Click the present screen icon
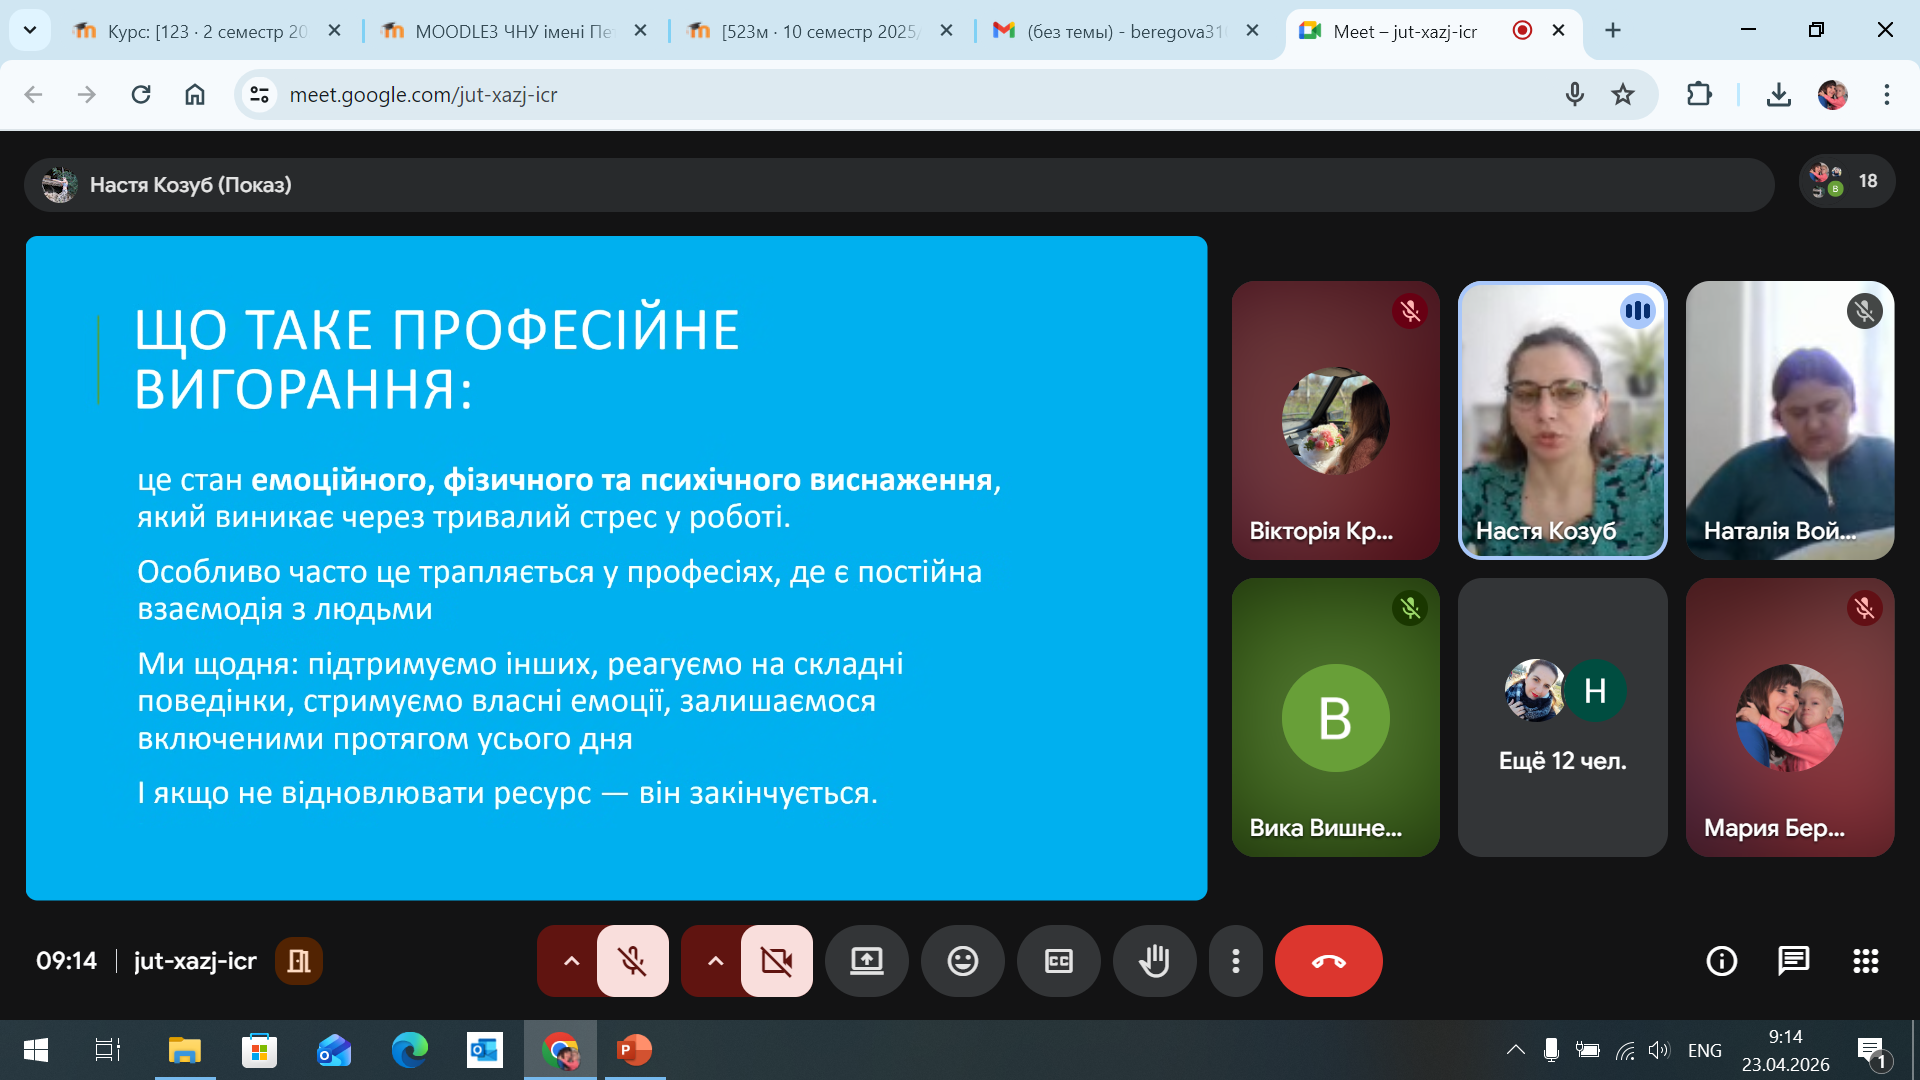1920x1080 pixels. tap(866, 961)
